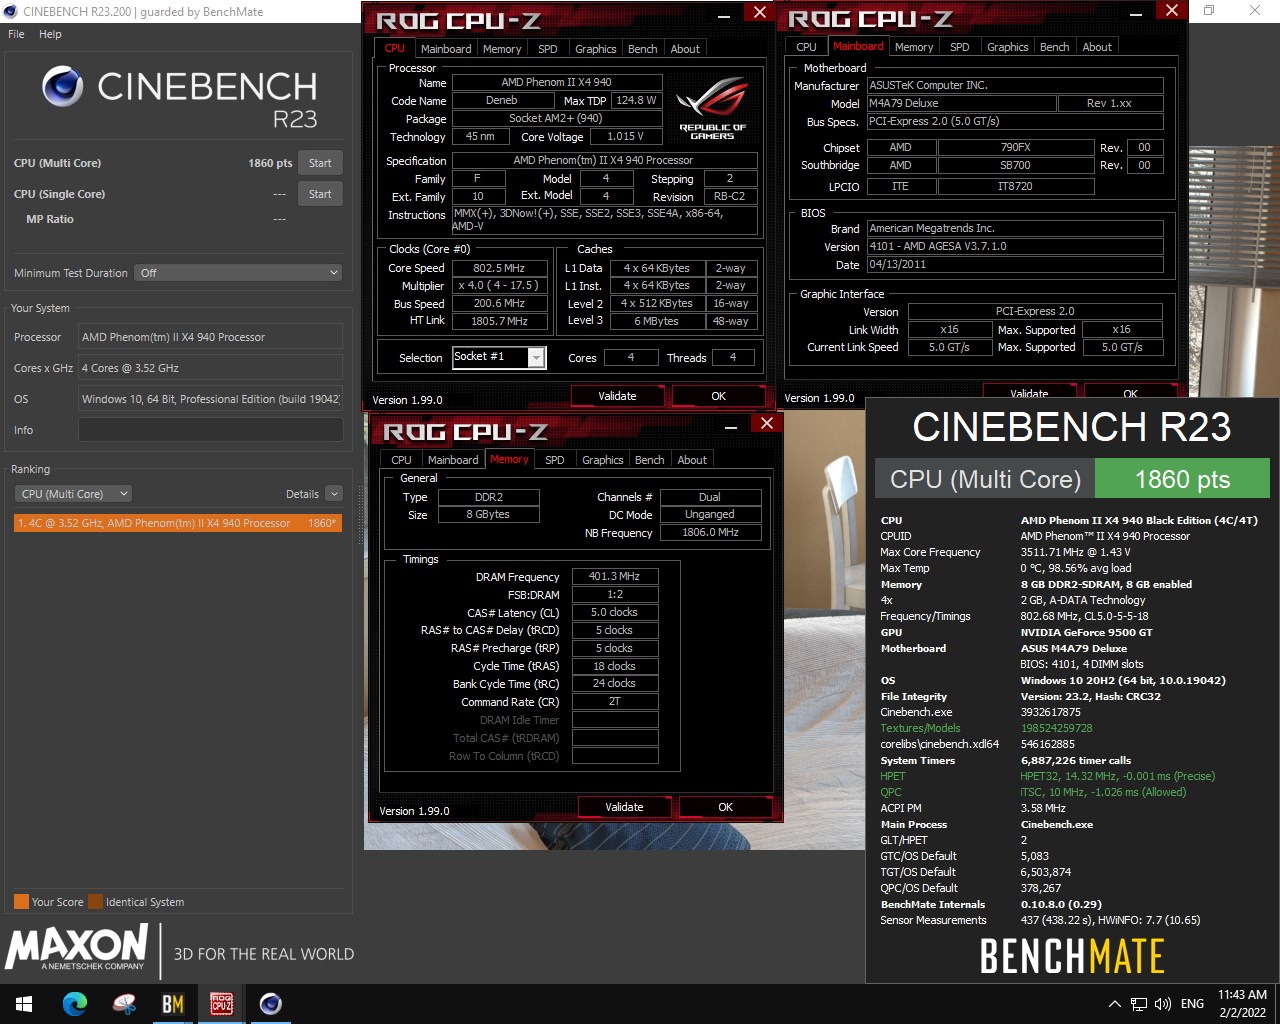
Task: Open Memory tab in the Mainboard CPU-Z window
Action: click(x=914, y=47)
